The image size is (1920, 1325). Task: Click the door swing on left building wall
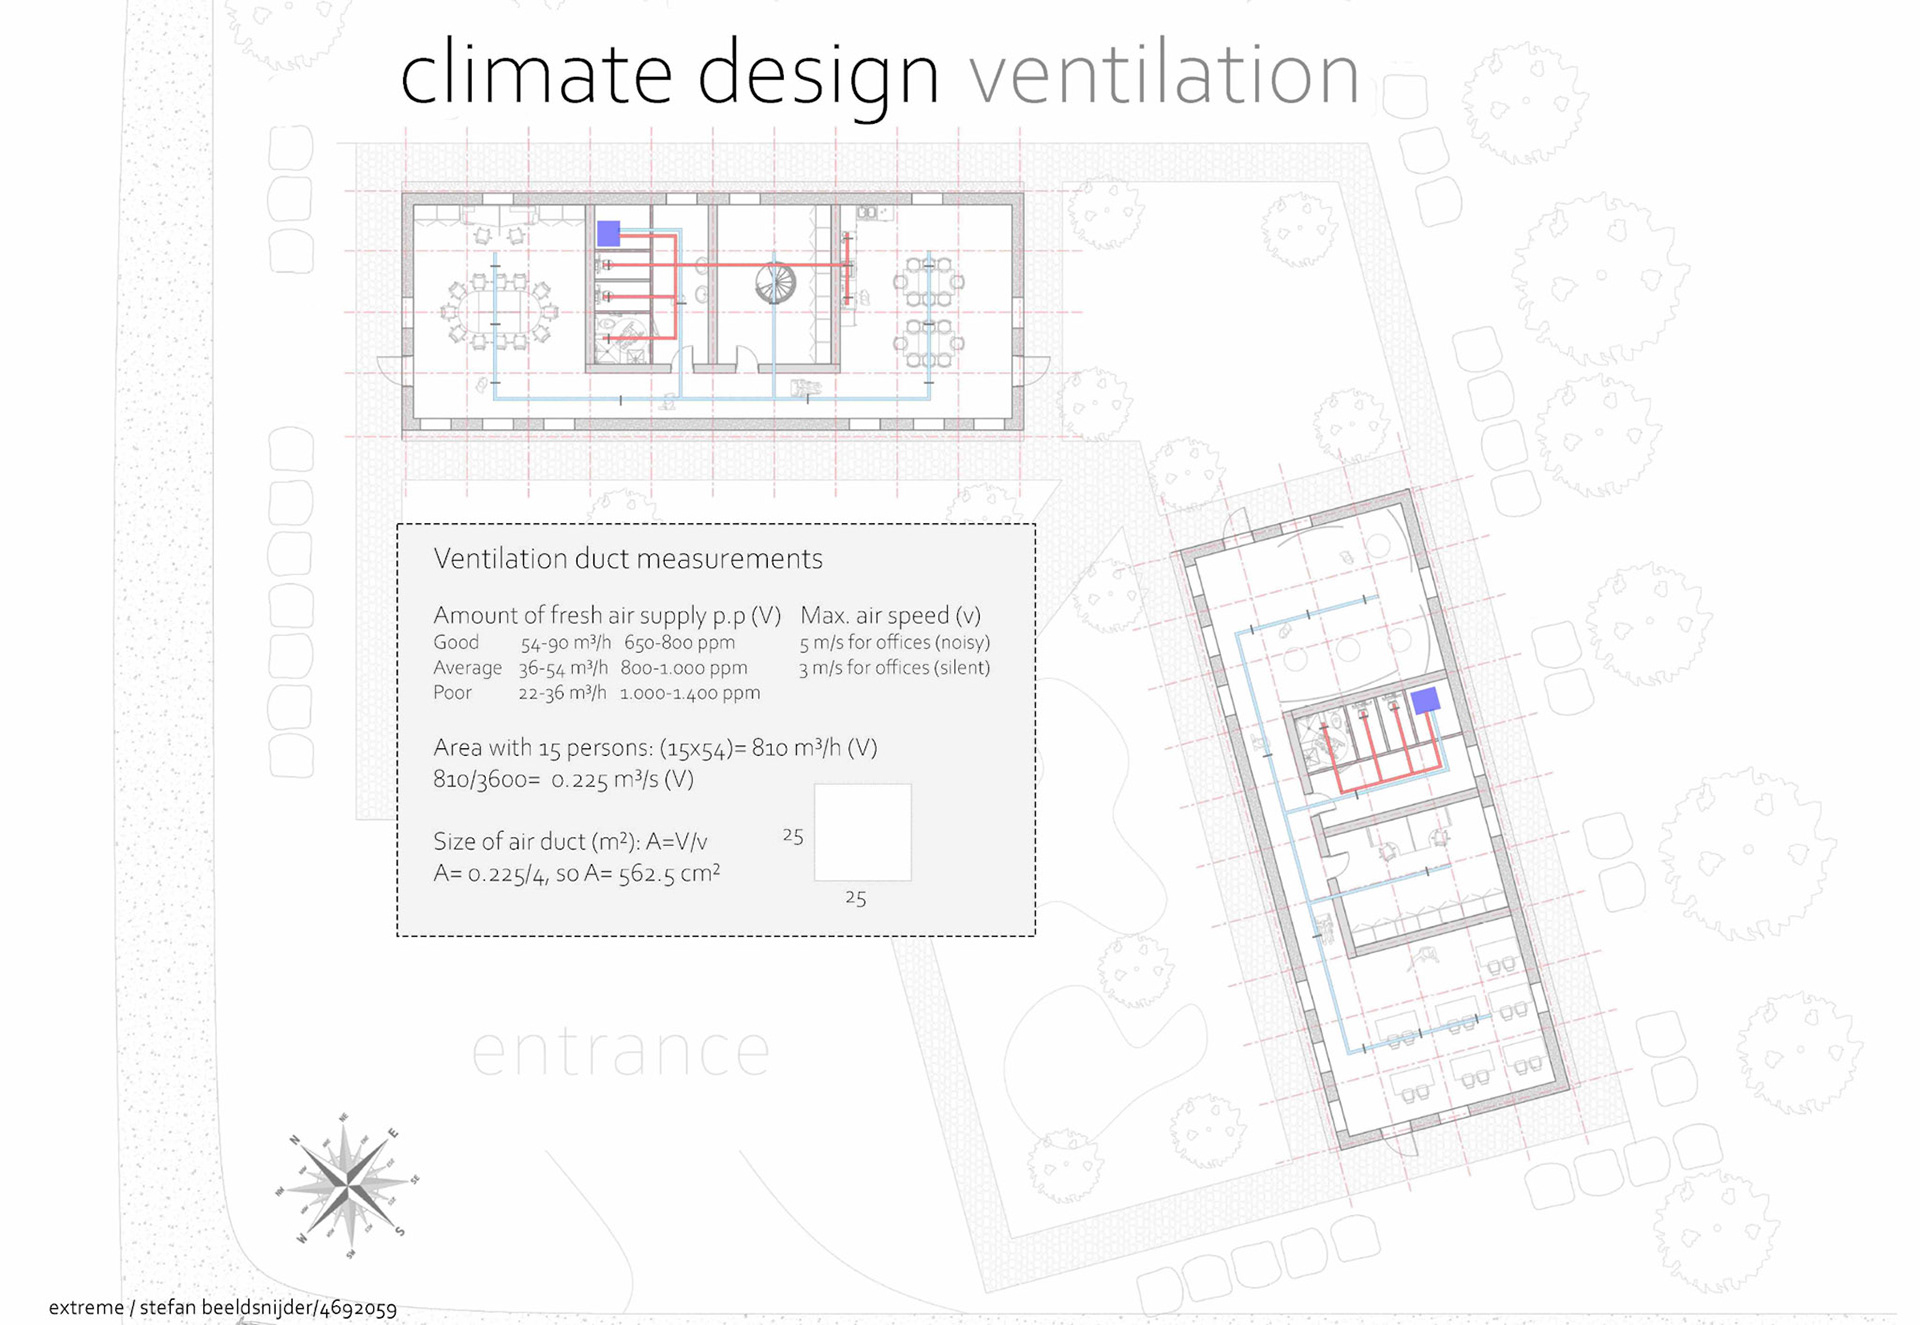click(x=392, y=369)
